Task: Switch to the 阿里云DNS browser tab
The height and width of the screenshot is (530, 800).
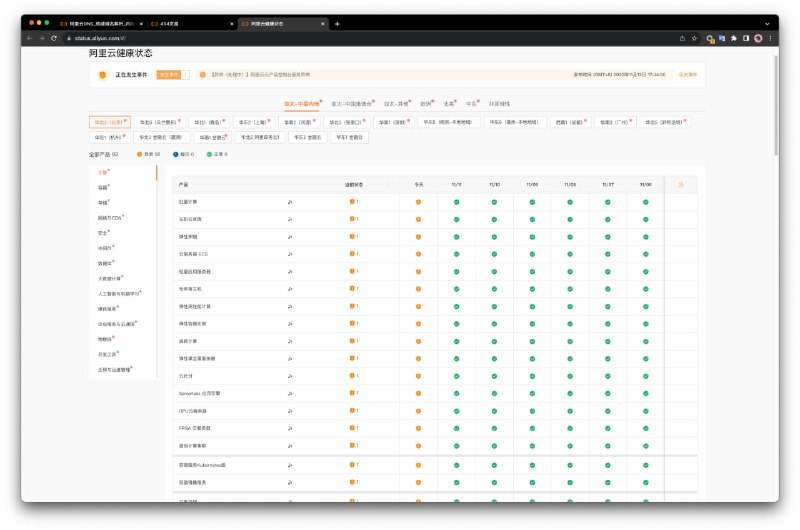Action: coord(101,24)
